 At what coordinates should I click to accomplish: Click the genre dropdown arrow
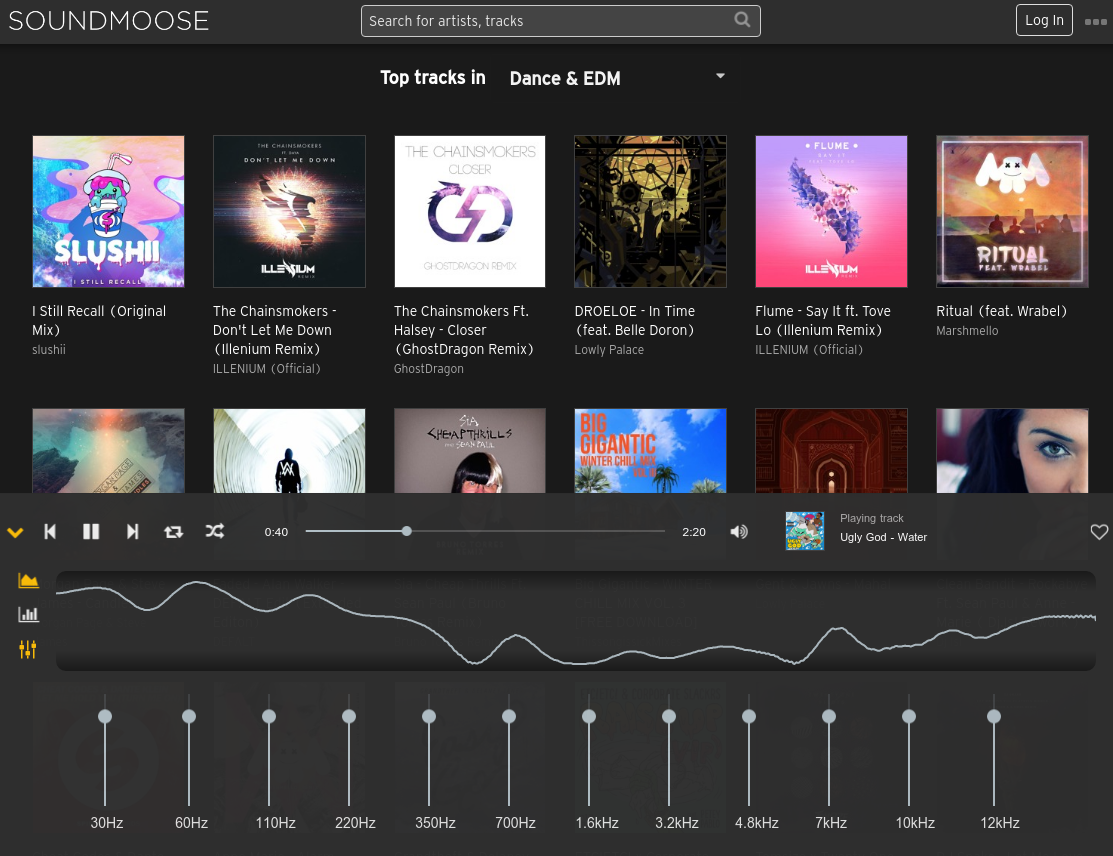point(720,75)
